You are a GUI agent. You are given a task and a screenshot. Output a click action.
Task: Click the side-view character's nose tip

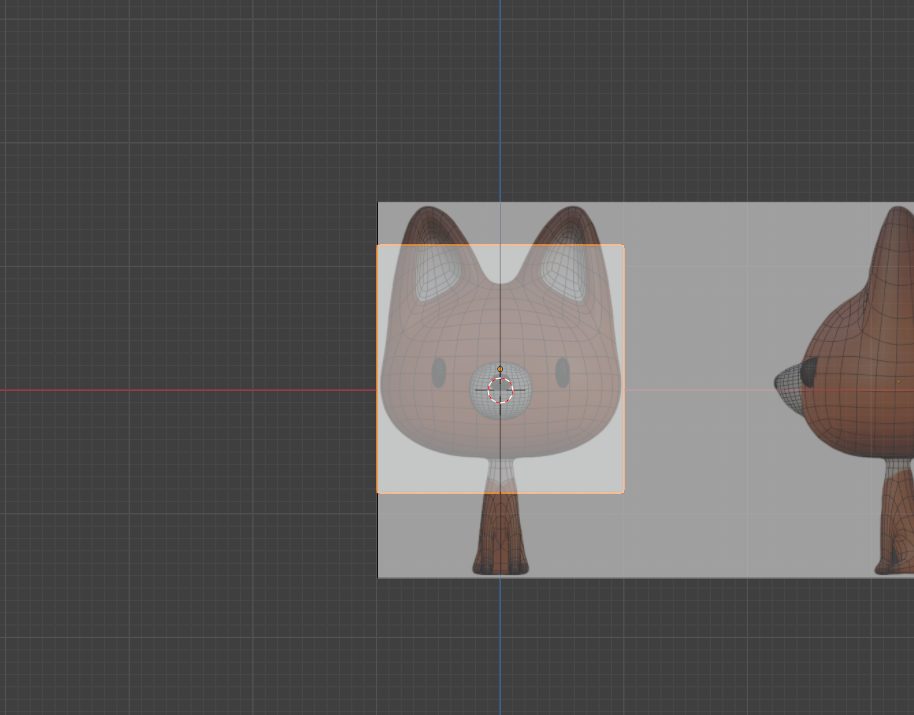[x=780, y=382]
